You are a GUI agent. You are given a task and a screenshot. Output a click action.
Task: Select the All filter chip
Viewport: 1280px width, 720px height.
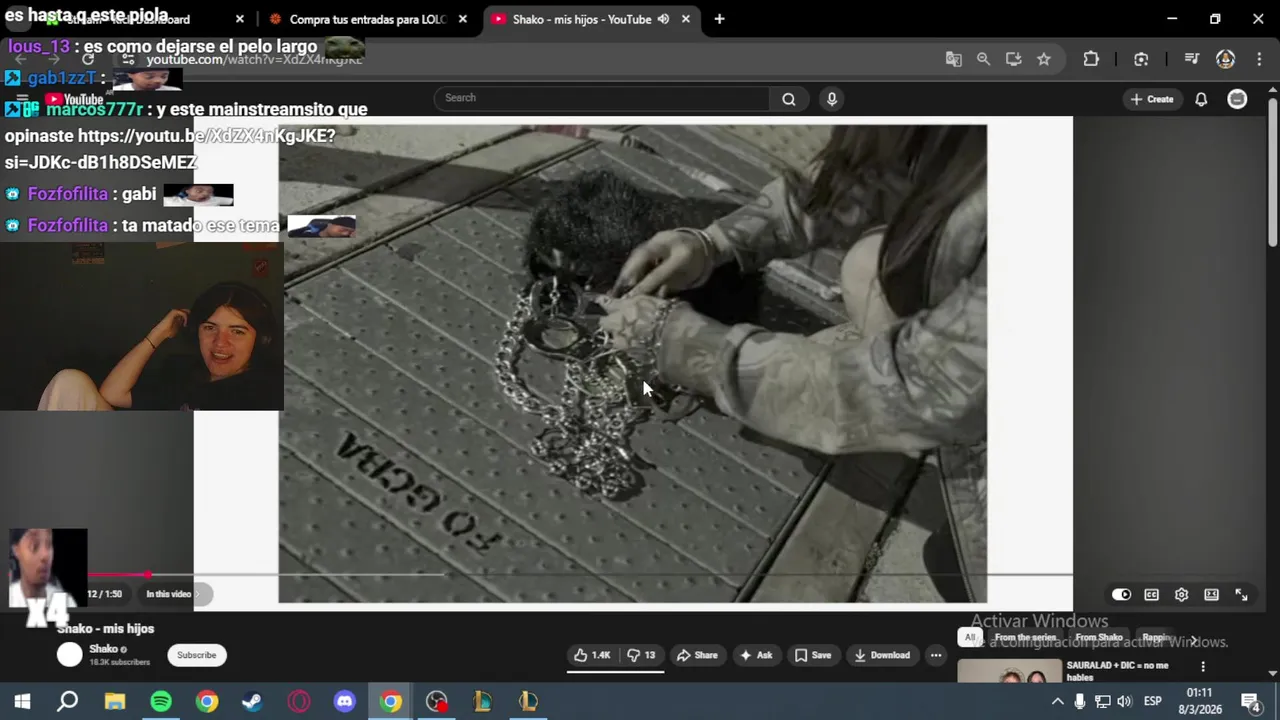(969, 637)
